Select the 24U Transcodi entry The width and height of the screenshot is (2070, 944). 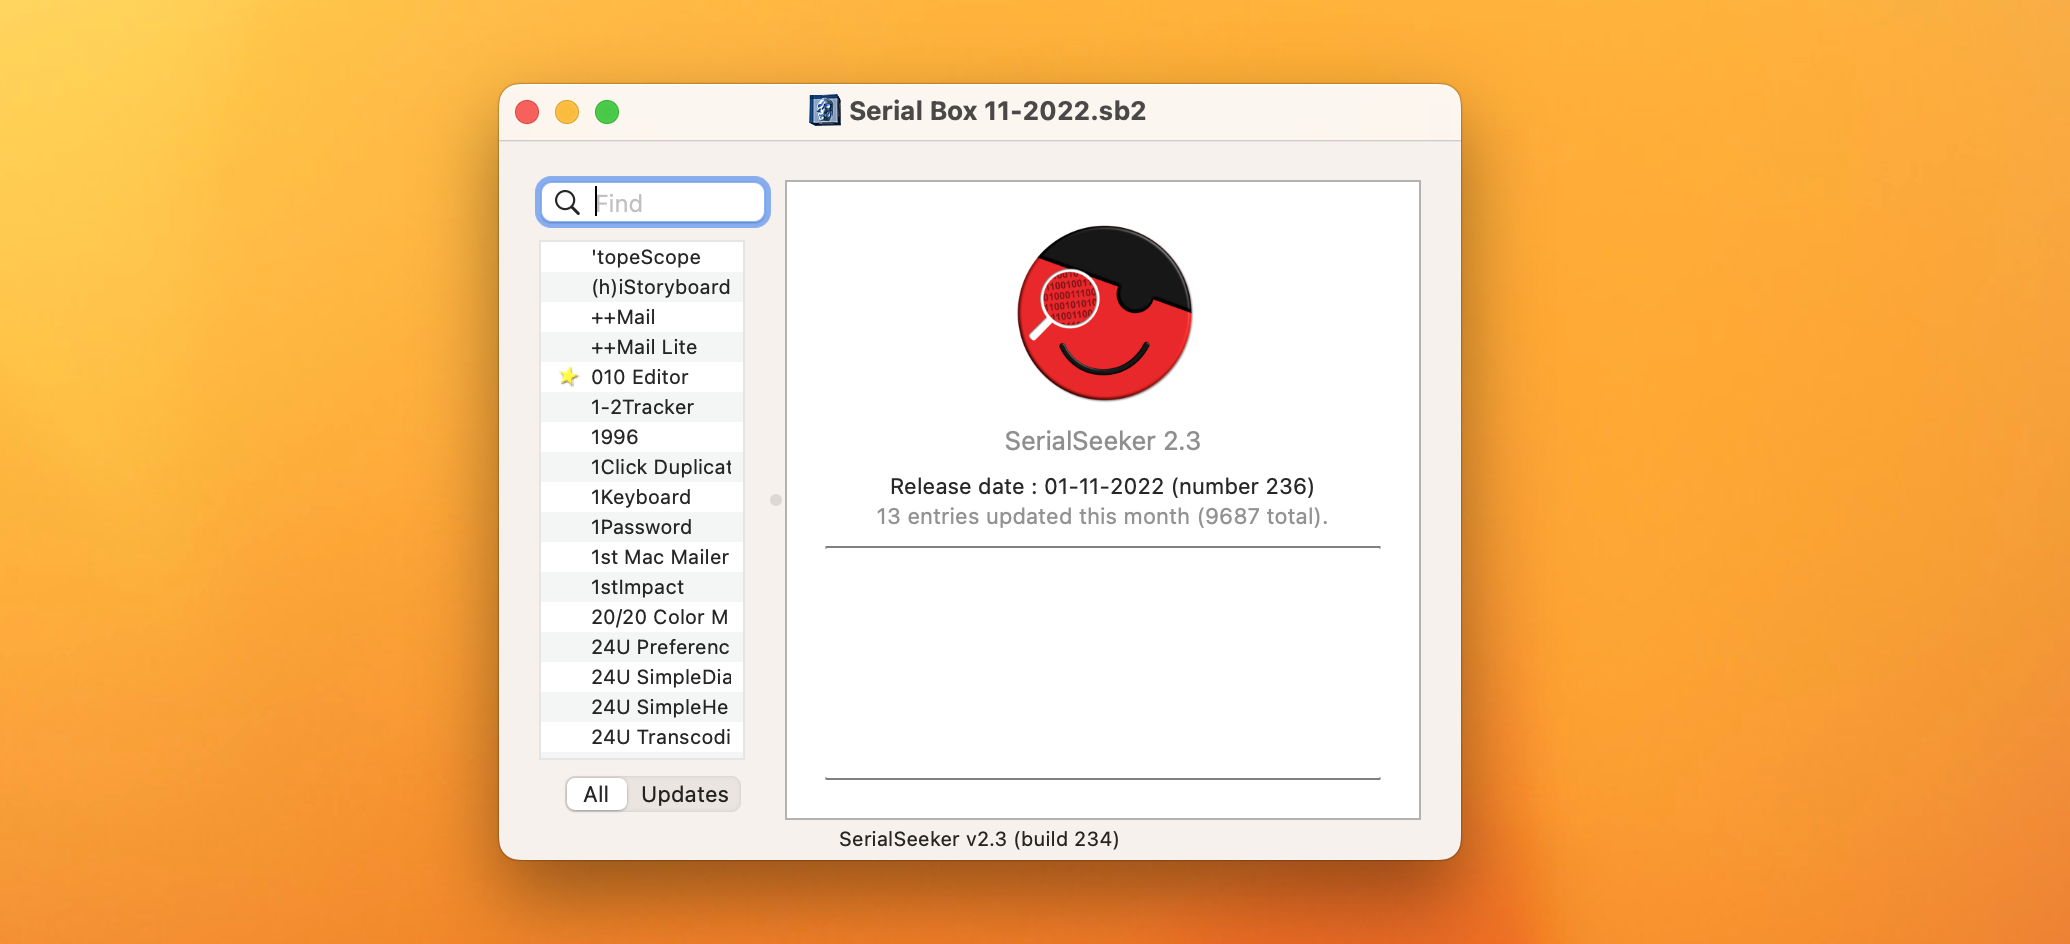(642, 737)
